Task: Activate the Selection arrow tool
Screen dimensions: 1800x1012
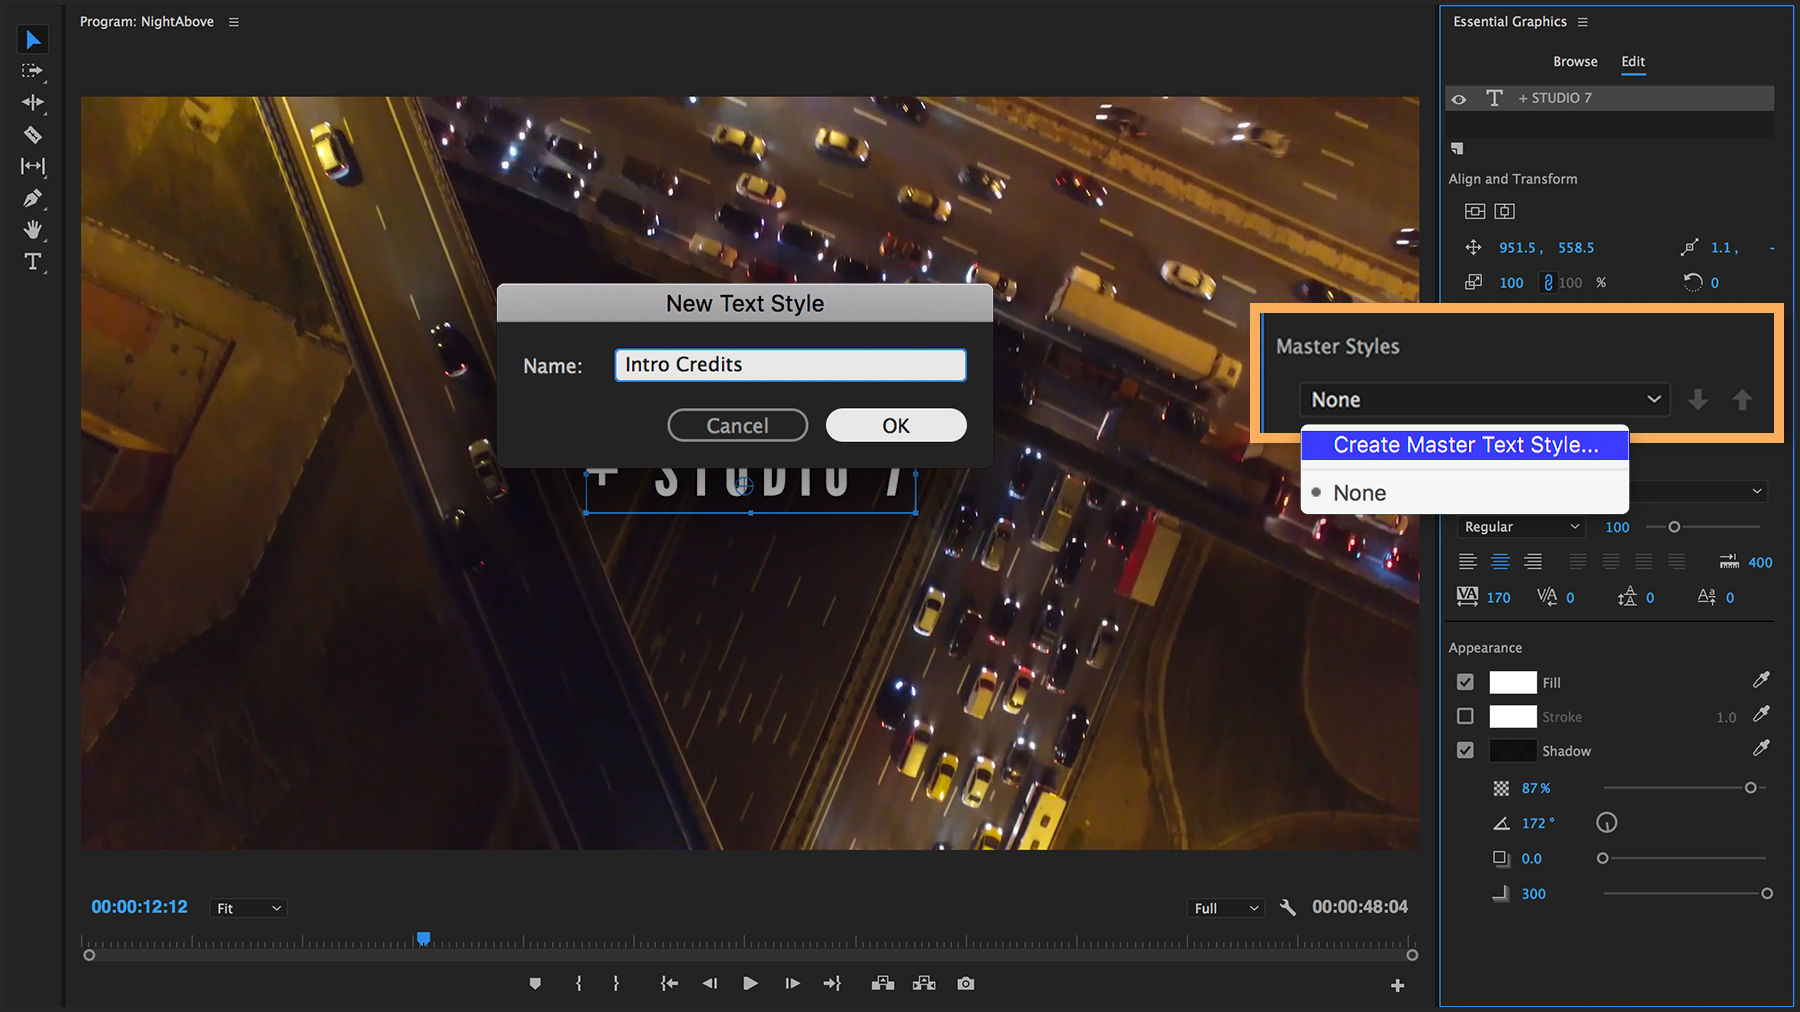Action: coord(33,39)
